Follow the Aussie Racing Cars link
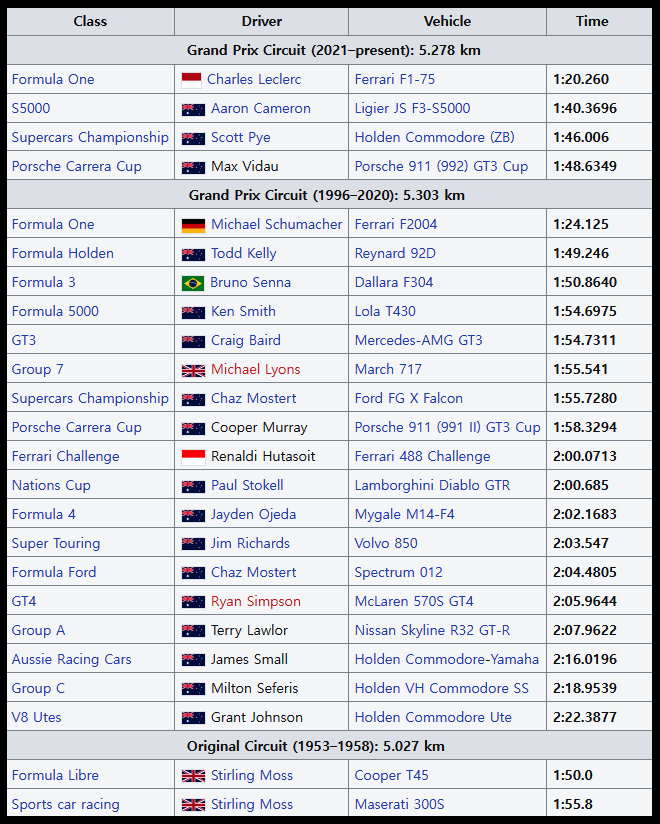Image resolution: width=660 pixels, height=824 pixels. click(71, 659)
